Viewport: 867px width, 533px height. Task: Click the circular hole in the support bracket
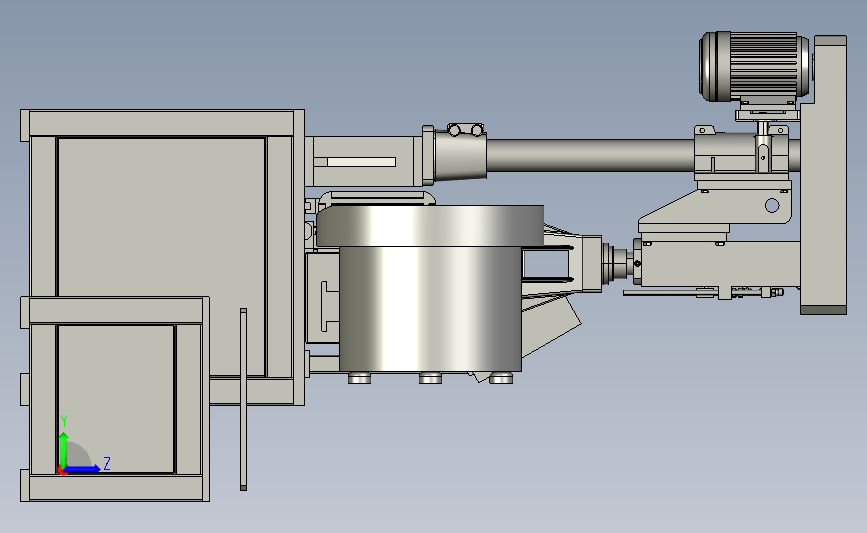[772, 206]
